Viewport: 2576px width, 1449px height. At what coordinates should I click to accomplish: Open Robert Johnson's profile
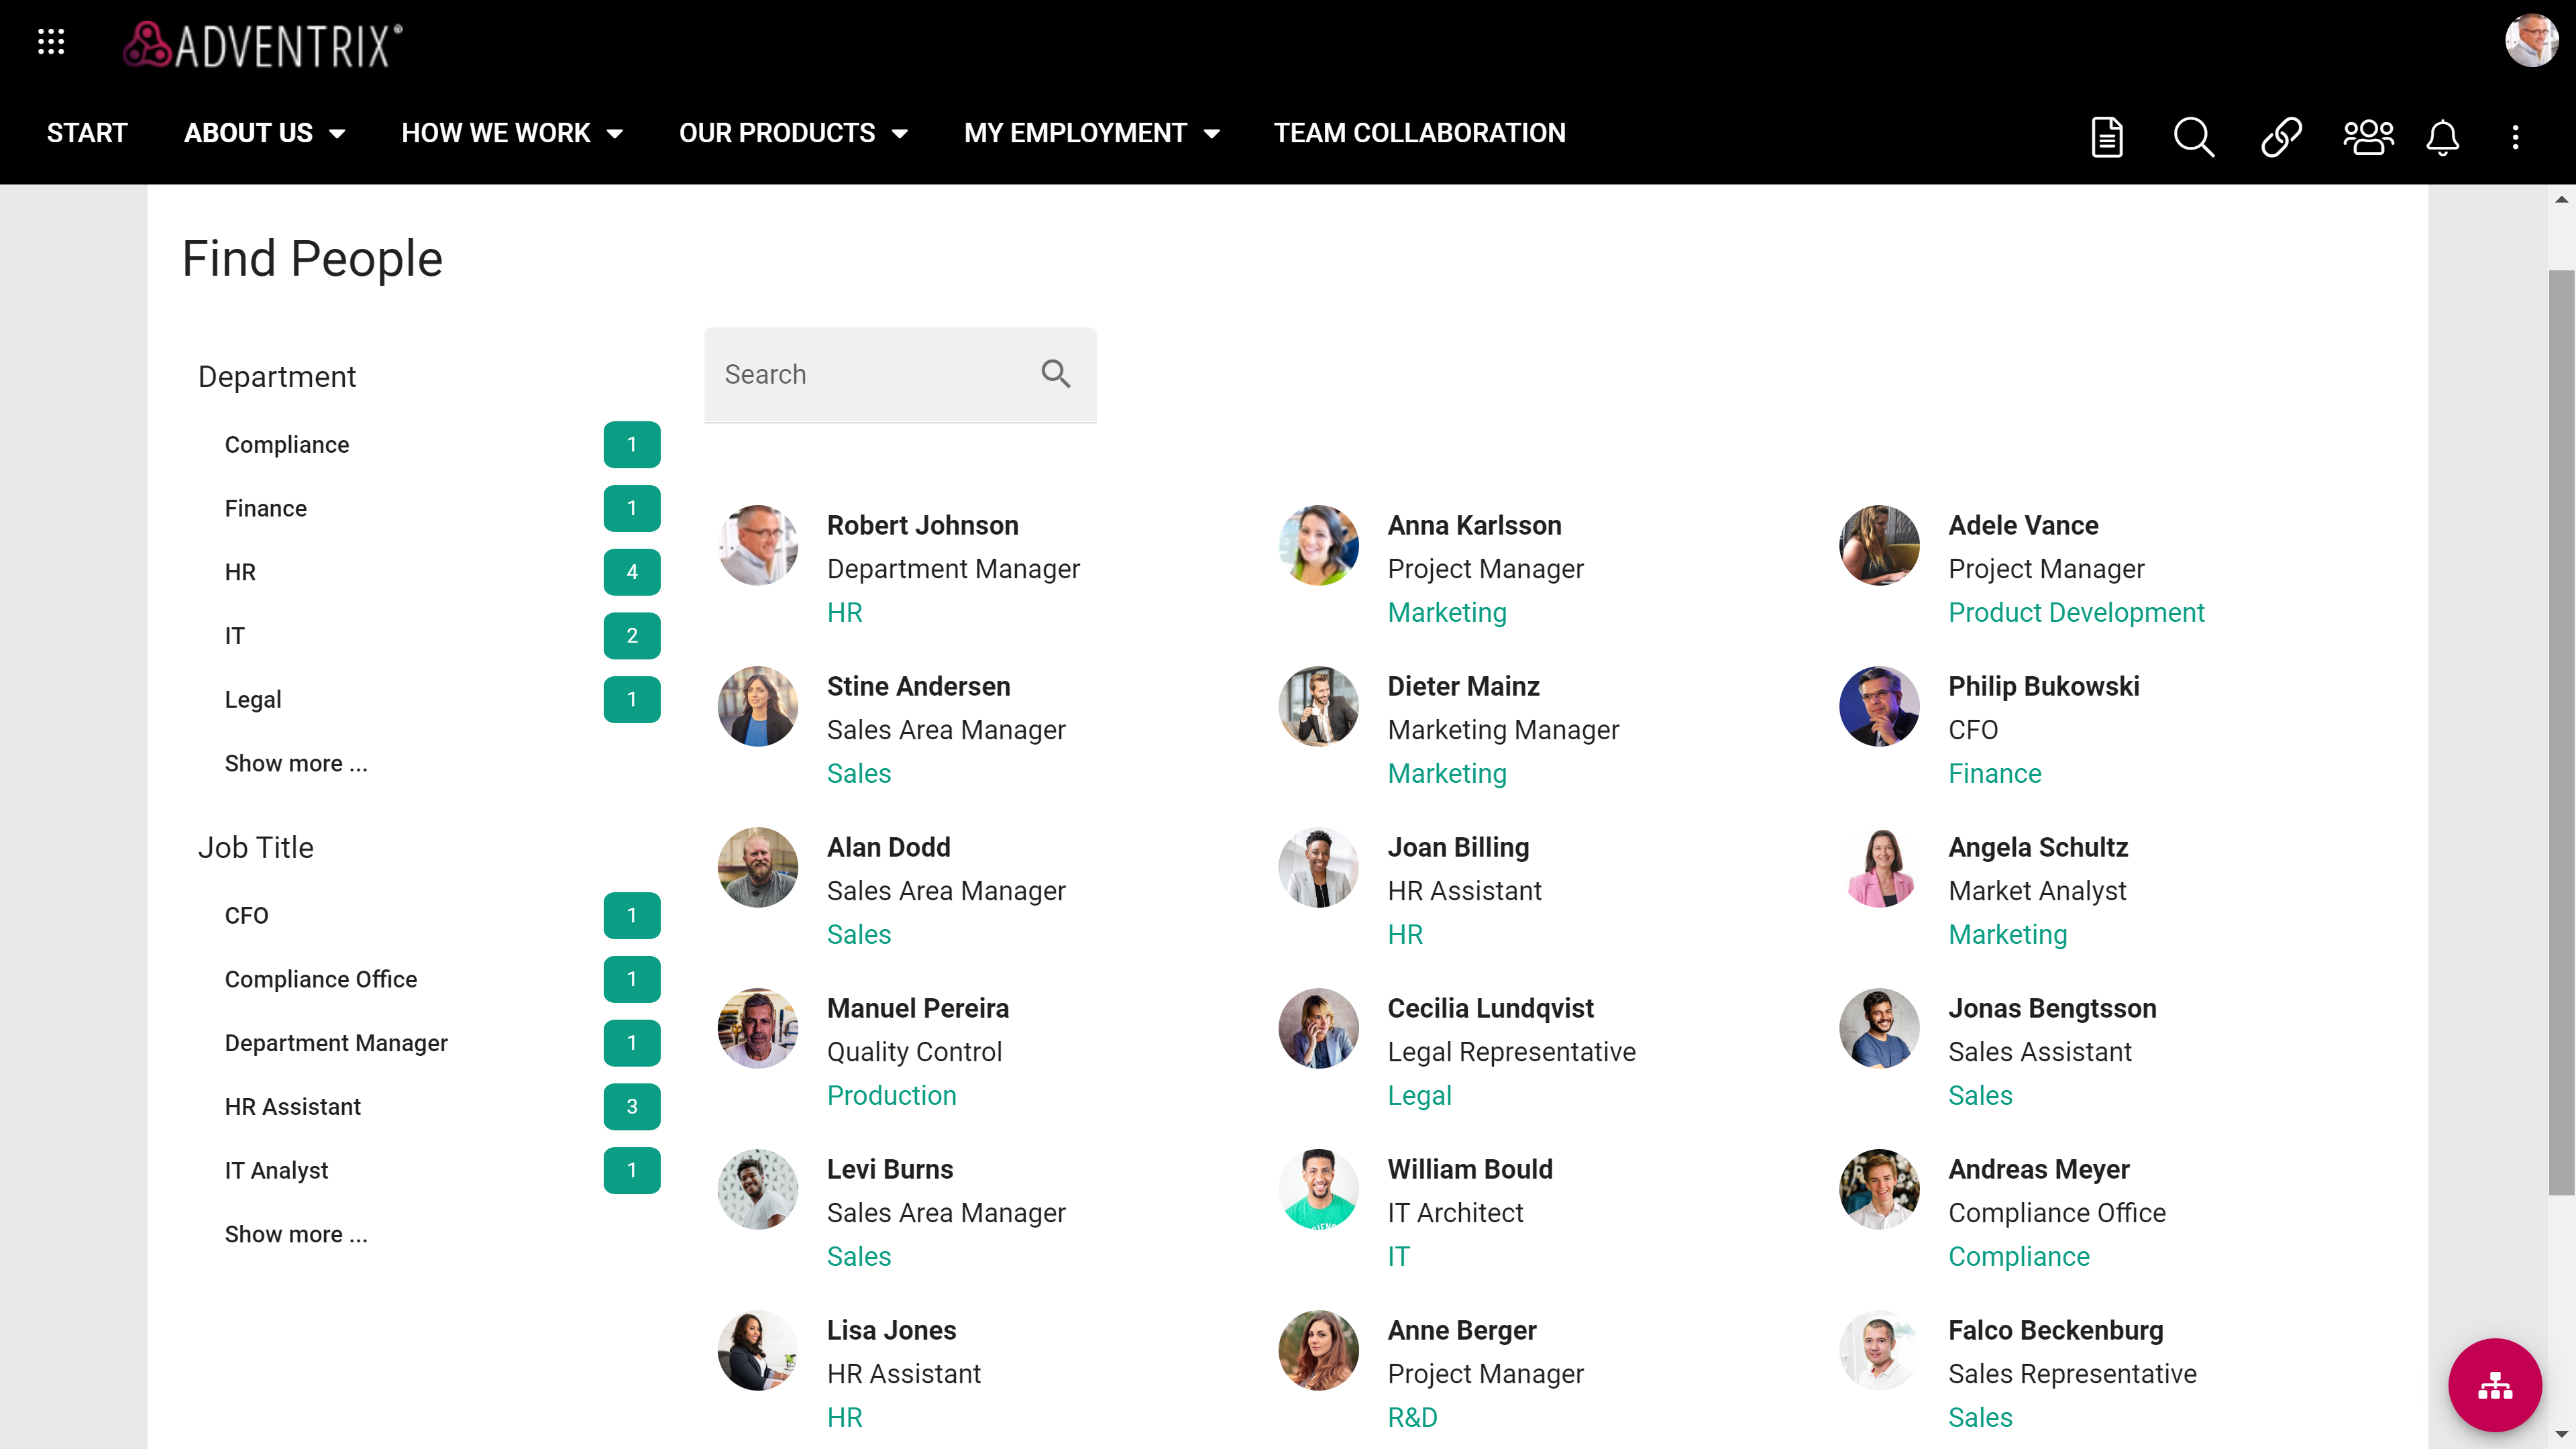pos(922,525)
